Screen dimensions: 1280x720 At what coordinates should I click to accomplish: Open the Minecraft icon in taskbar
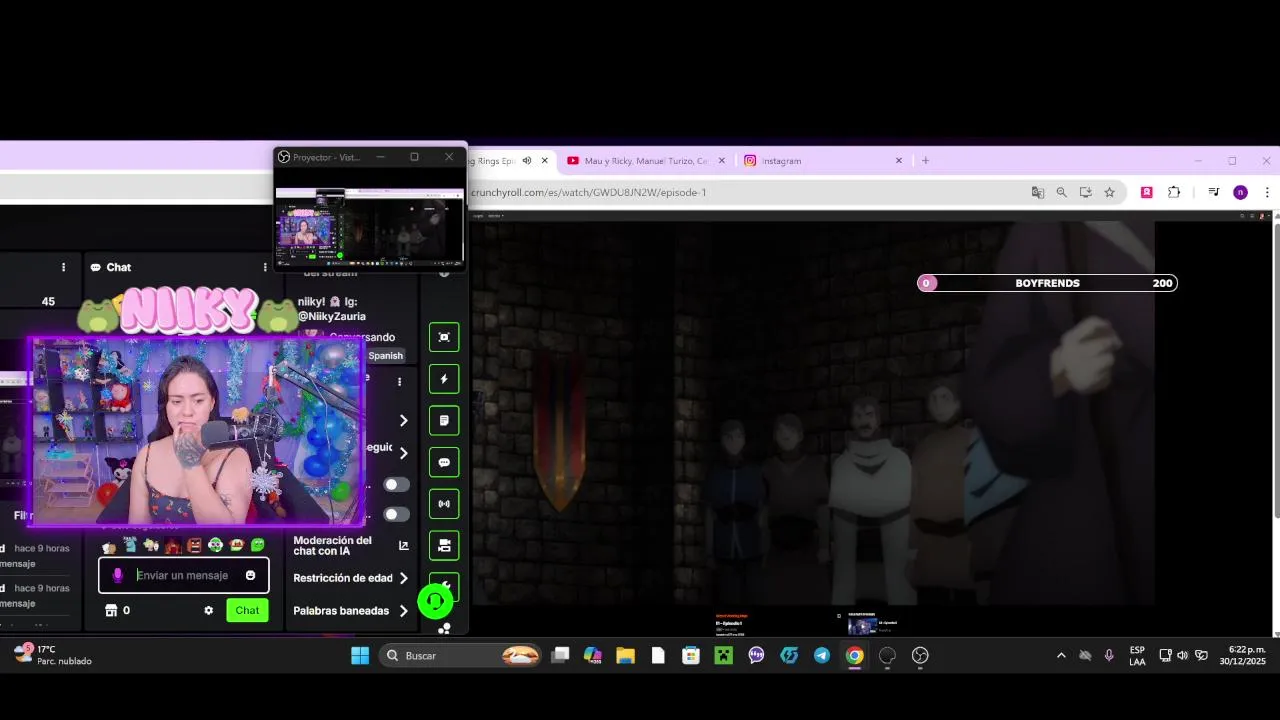[x=723, y=656]
